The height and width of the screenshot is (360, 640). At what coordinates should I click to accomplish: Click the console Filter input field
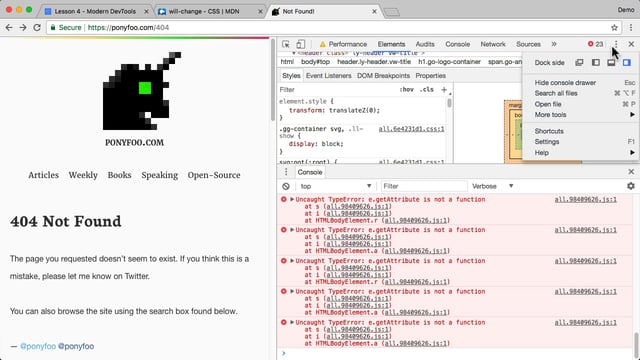point(424,186)
